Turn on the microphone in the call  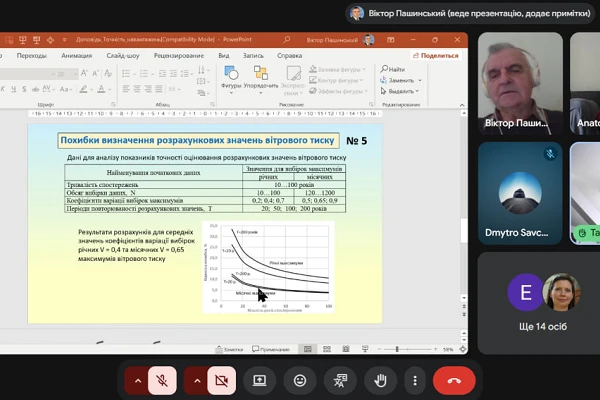tap(162, 380)
